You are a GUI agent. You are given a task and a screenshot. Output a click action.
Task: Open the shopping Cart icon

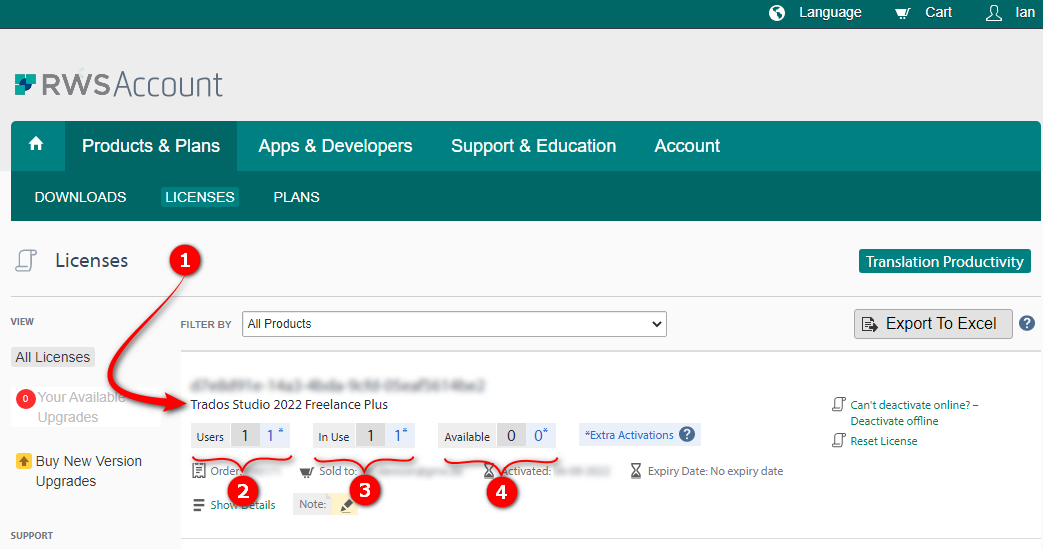903,13
